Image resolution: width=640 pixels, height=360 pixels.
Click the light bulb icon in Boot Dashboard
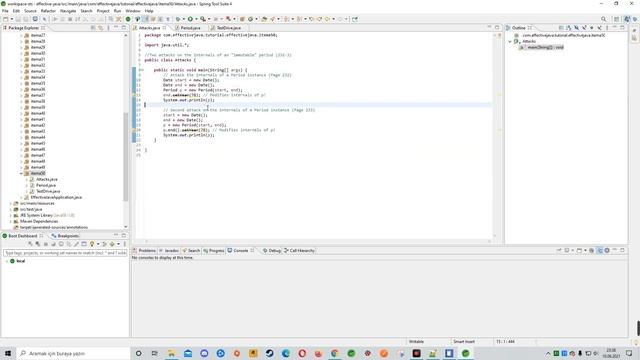tap(92, 244)
